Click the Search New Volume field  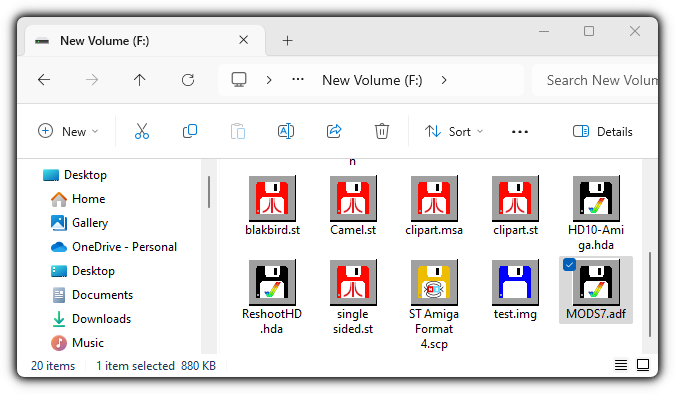[595, 80]
